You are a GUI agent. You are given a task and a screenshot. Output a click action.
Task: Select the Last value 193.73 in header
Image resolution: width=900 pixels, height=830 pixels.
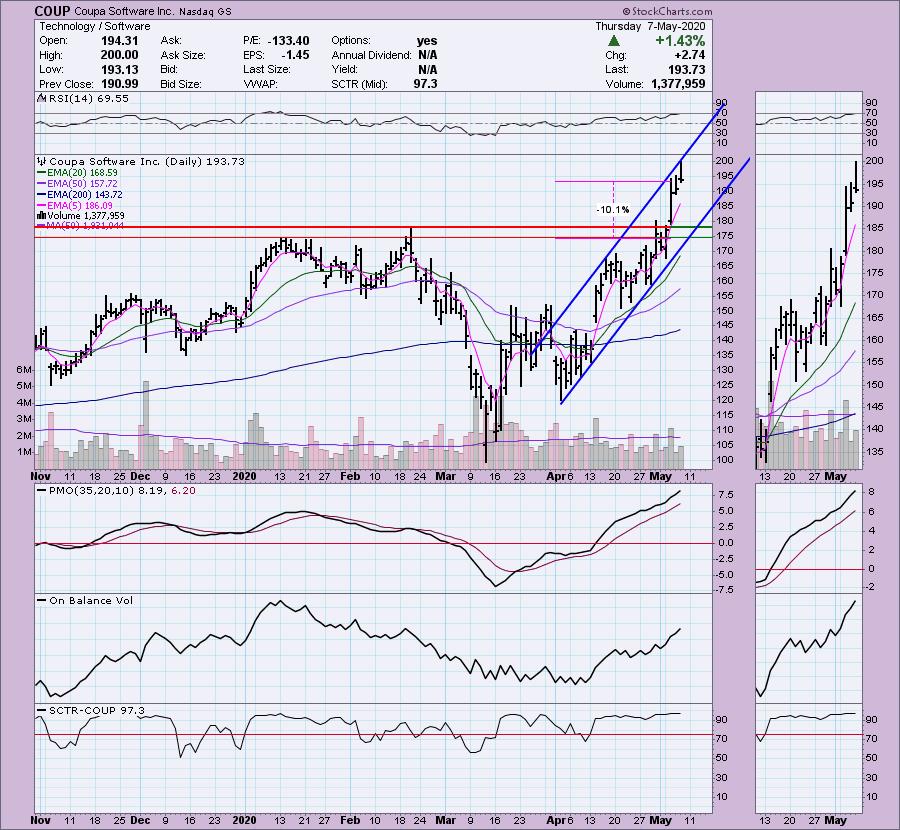(686, 69)
